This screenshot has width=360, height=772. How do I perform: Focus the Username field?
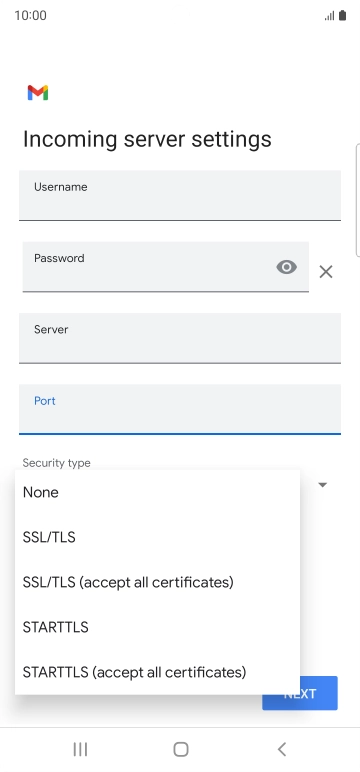tap(180, 195)
